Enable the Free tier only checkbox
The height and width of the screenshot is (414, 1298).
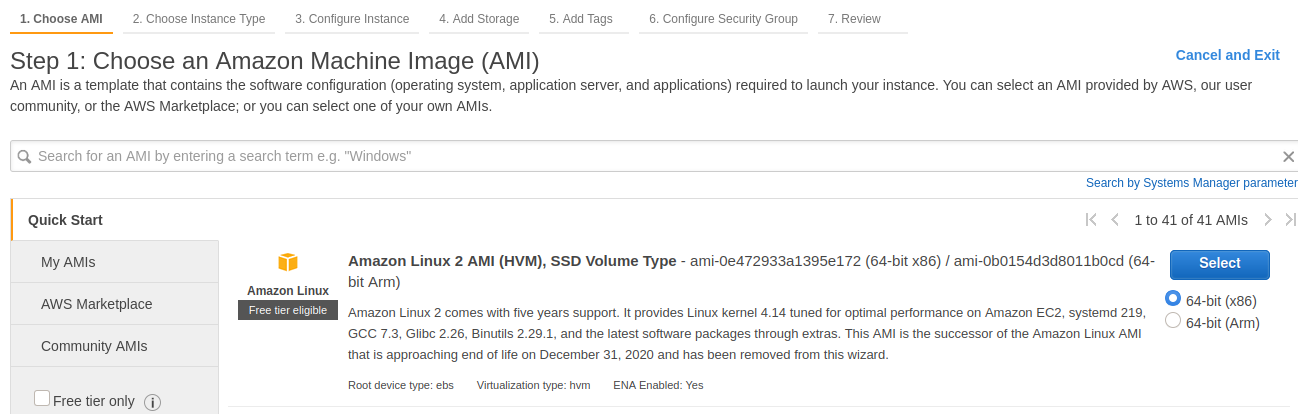point(42,398)
